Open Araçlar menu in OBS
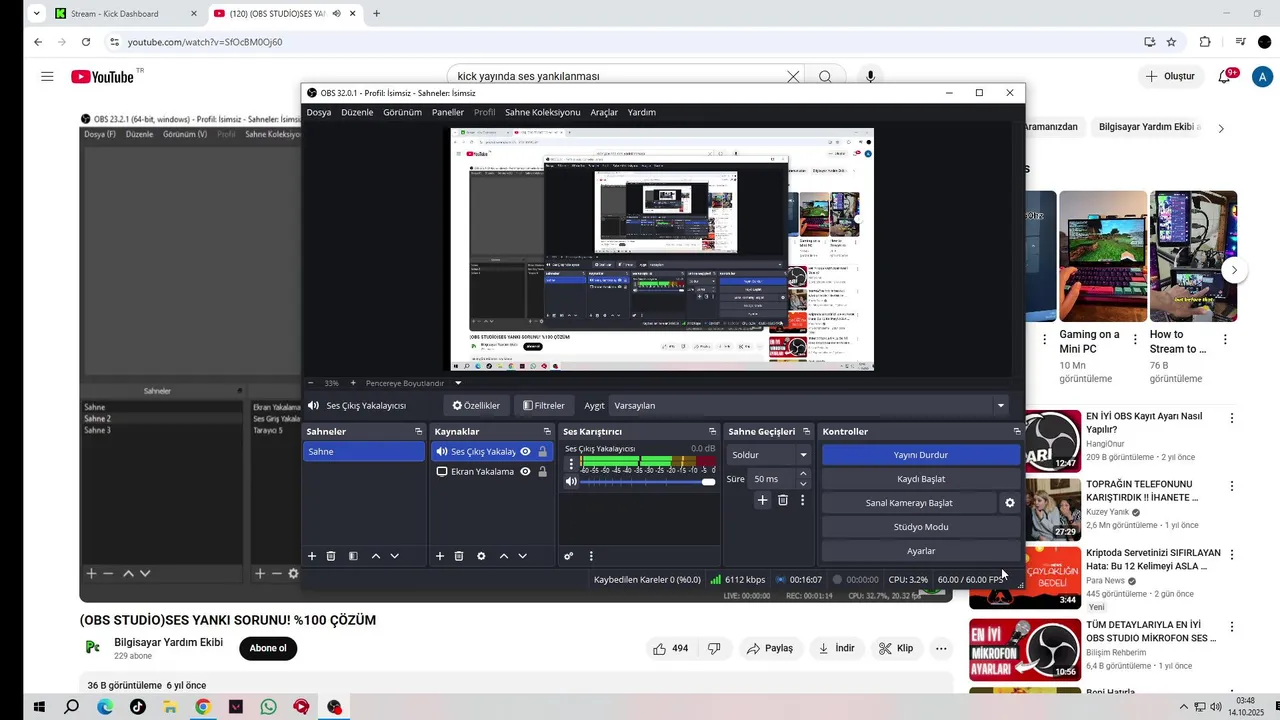This screenshot has height=720, width=1280. click(604, 112)
